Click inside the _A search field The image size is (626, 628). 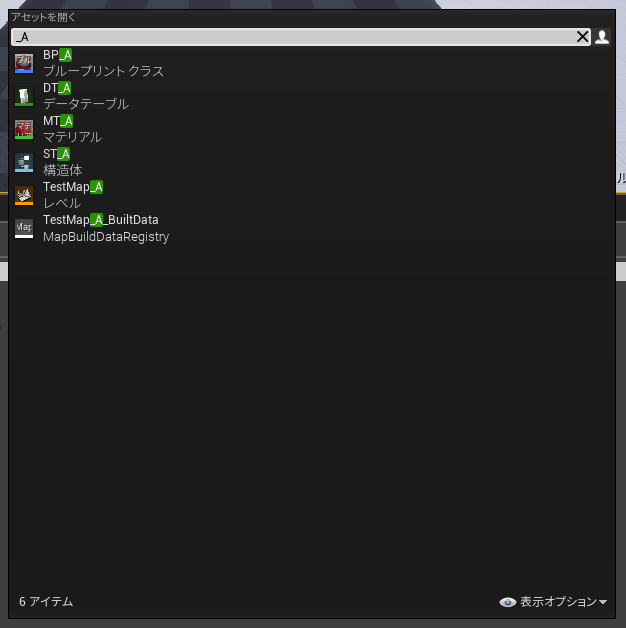(x=294, y=37)
